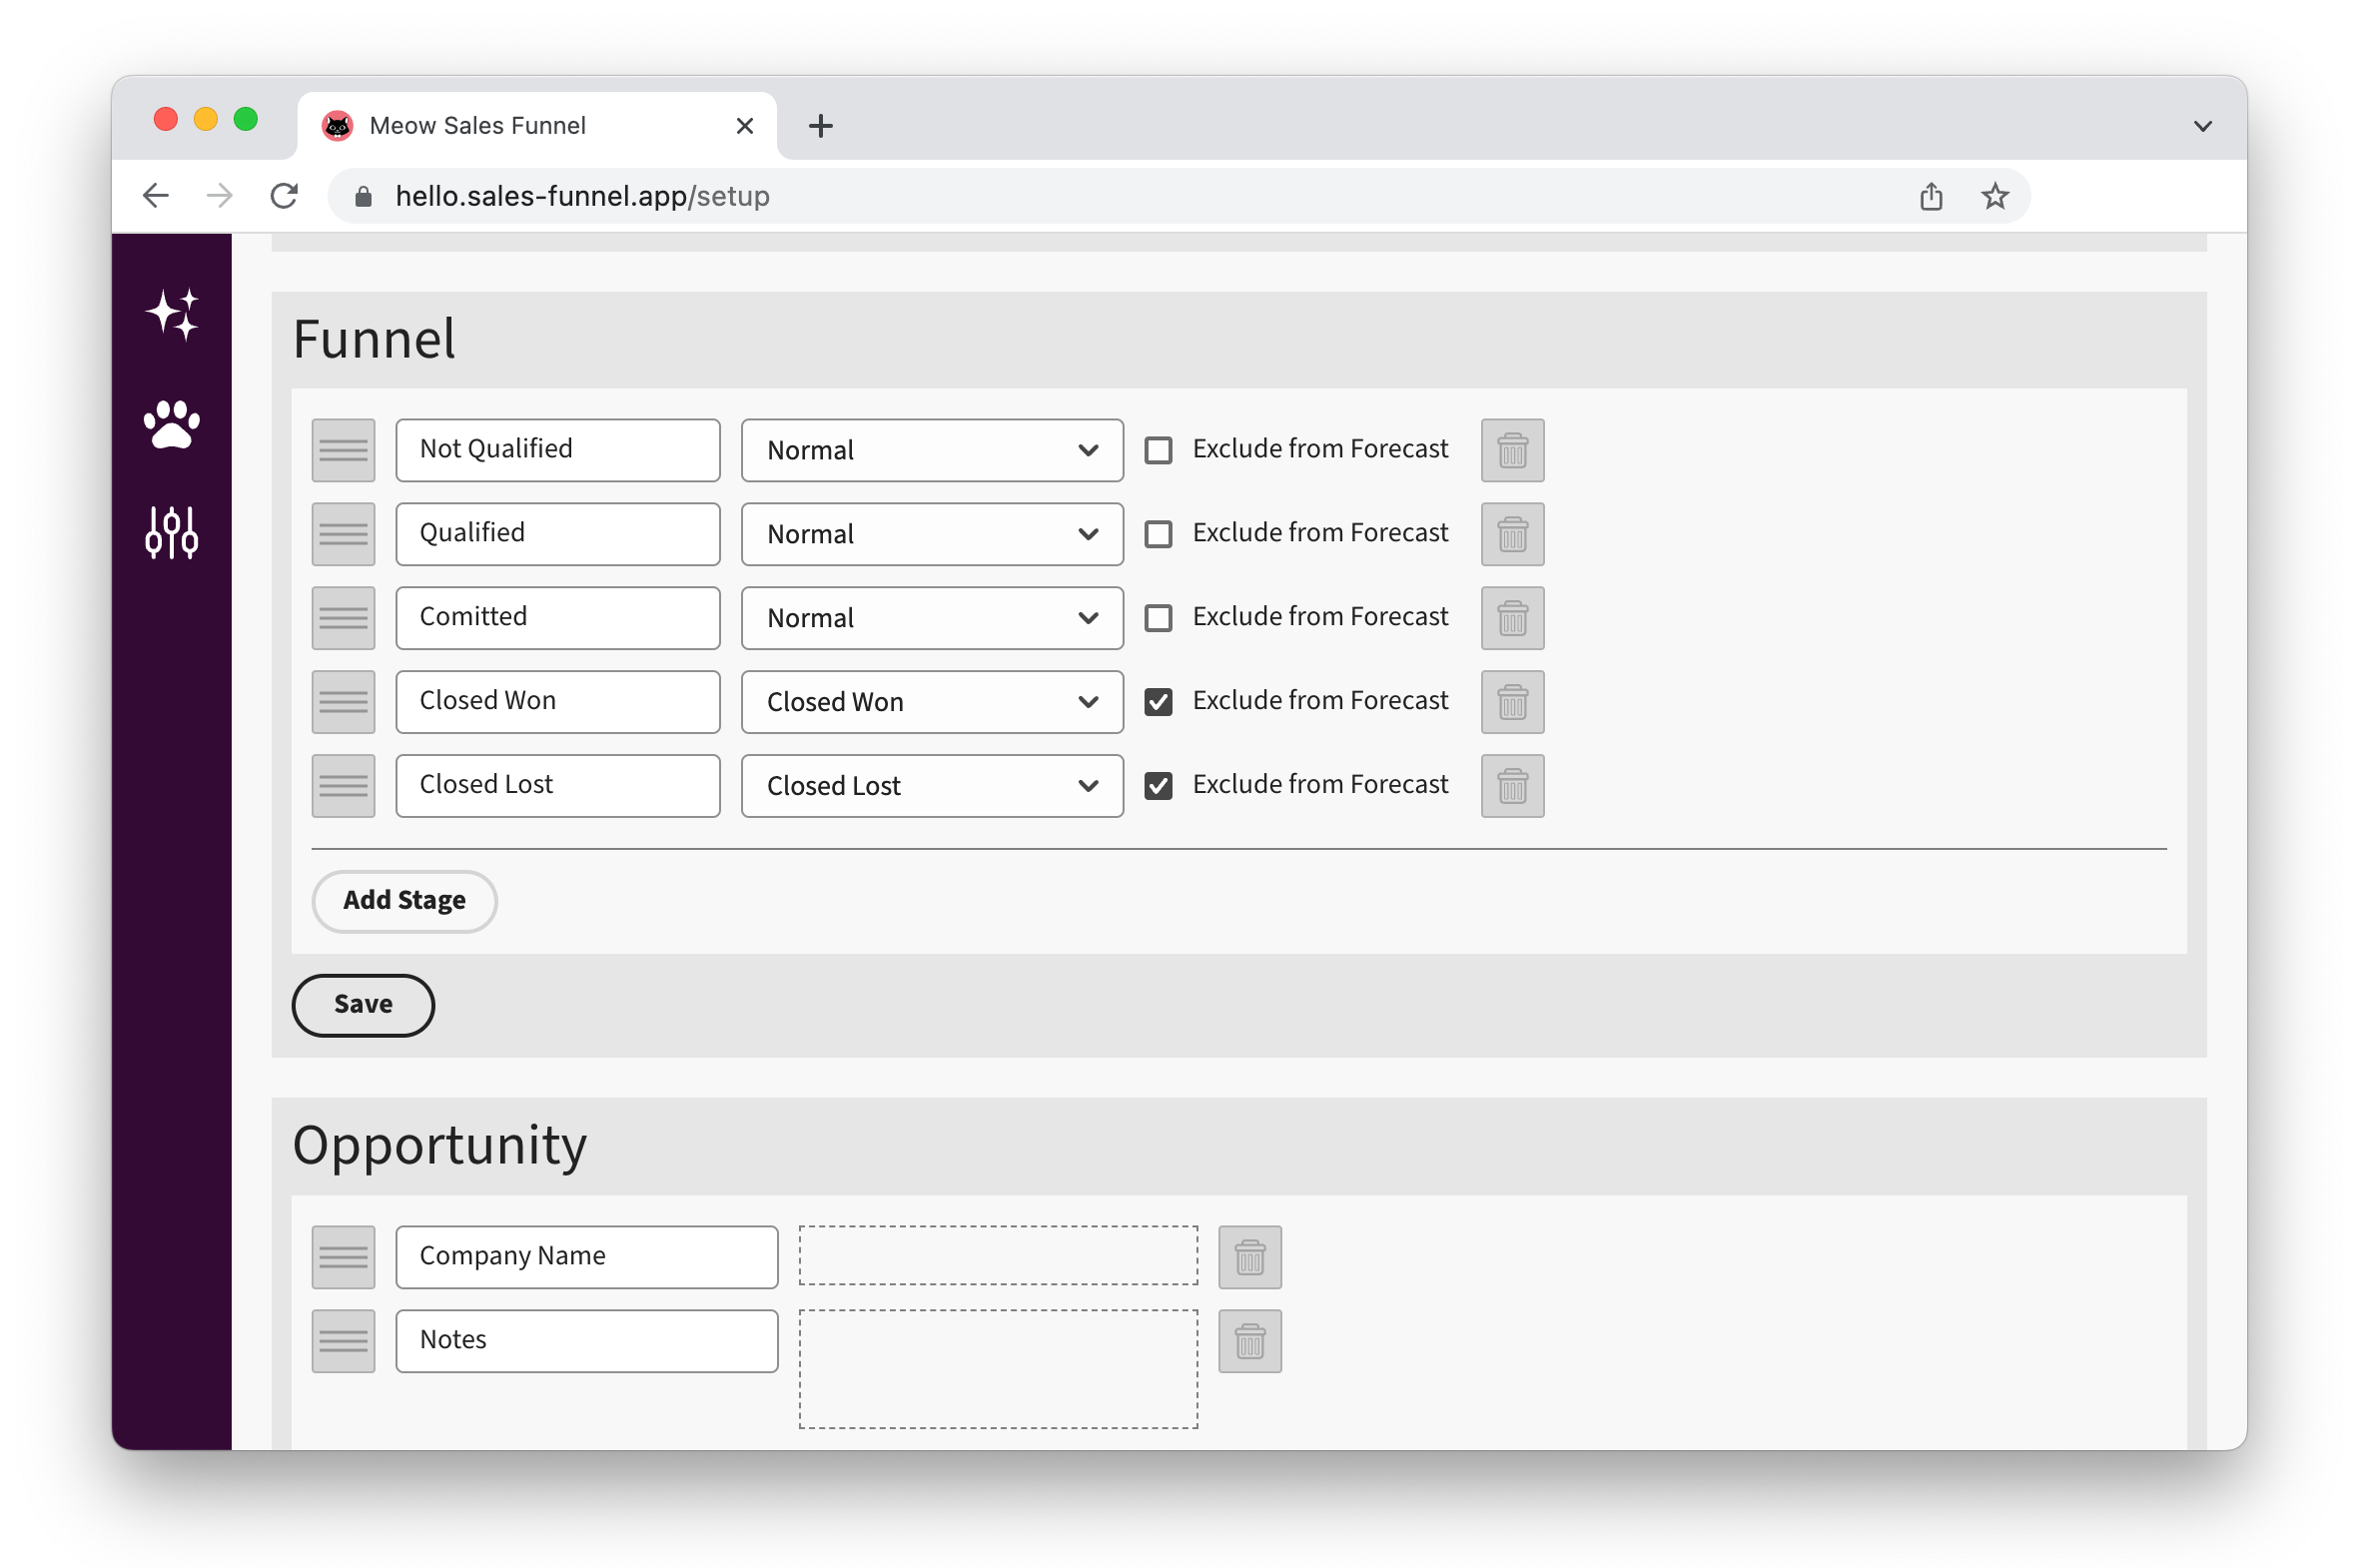Uncheck Exclude from Forecast for Closed Won
This screenshot has height=1568, width=2359.
[1158, 702]
